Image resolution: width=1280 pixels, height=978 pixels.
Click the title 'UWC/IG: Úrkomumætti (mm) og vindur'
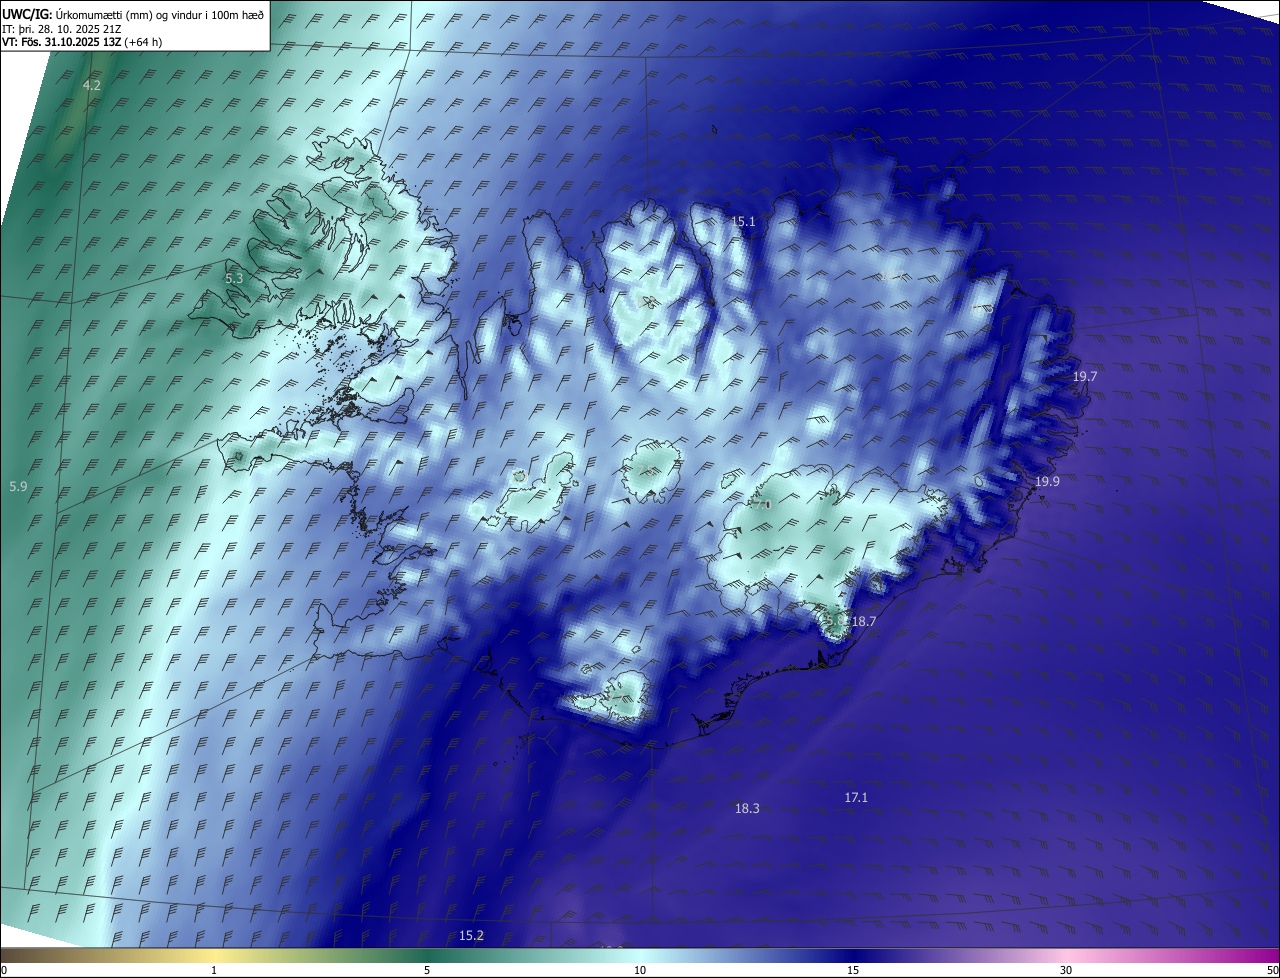[134, 13]
